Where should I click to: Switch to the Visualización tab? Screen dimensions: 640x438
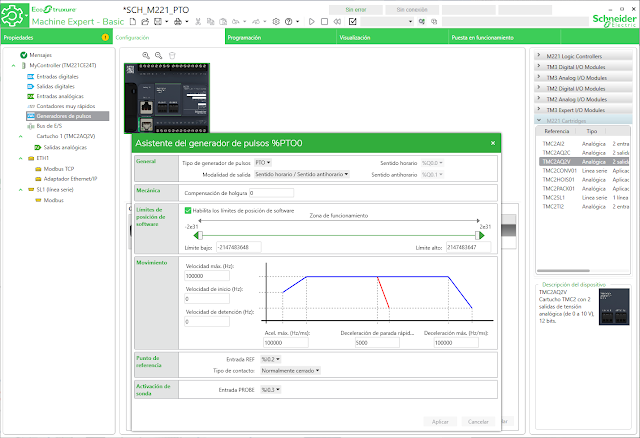[x=393, y=37]
